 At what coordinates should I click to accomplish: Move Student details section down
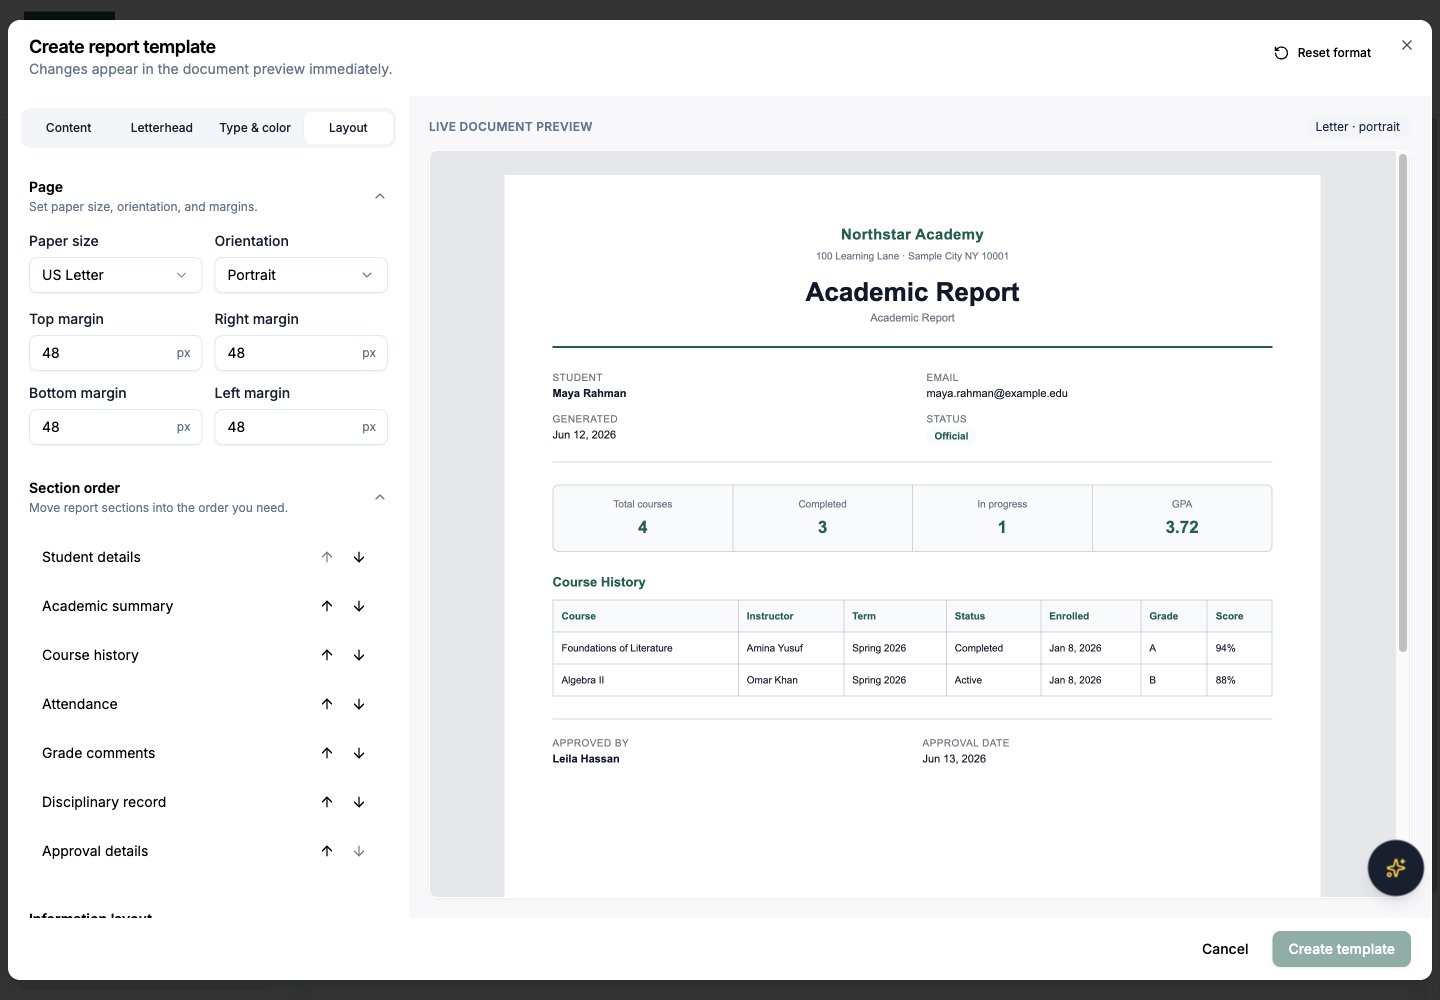359,557
